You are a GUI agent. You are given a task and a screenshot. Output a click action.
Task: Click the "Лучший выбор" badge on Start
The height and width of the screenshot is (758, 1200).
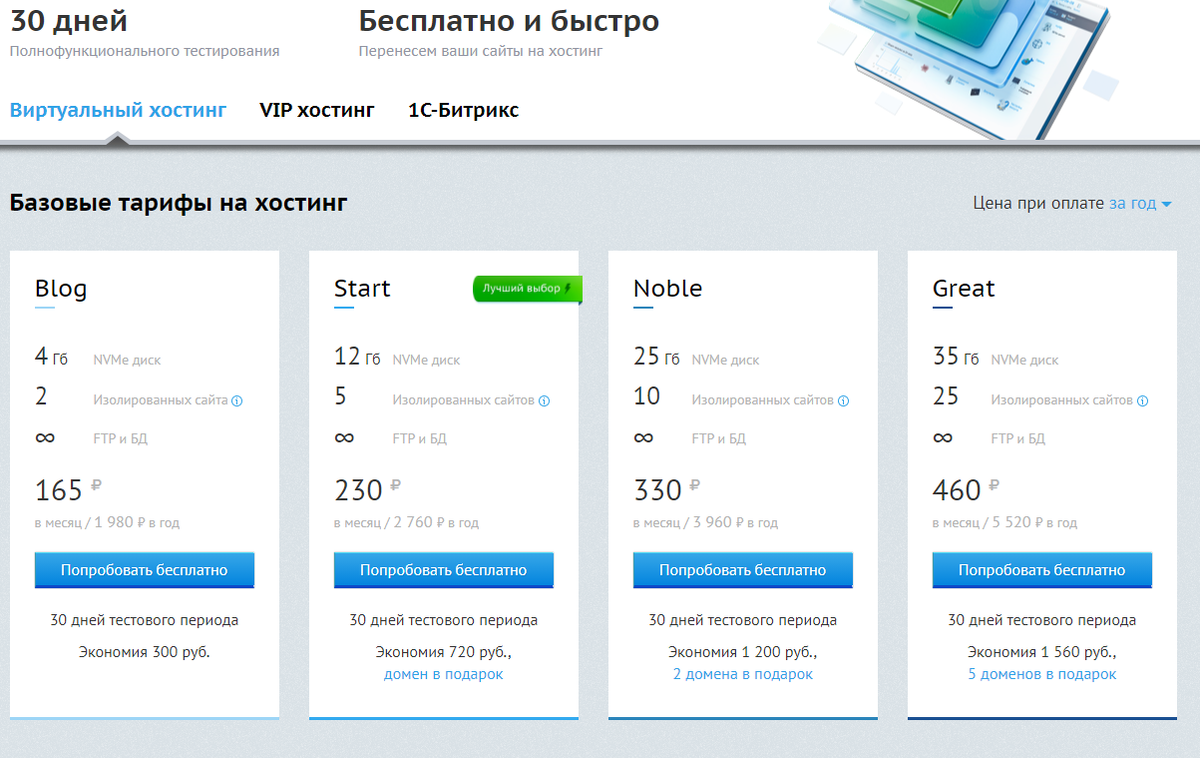pos(527,289)
